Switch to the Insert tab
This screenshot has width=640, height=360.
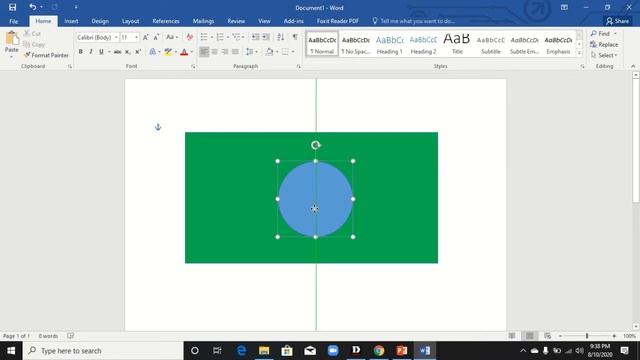pyautogui.click(x=71, y=21)
